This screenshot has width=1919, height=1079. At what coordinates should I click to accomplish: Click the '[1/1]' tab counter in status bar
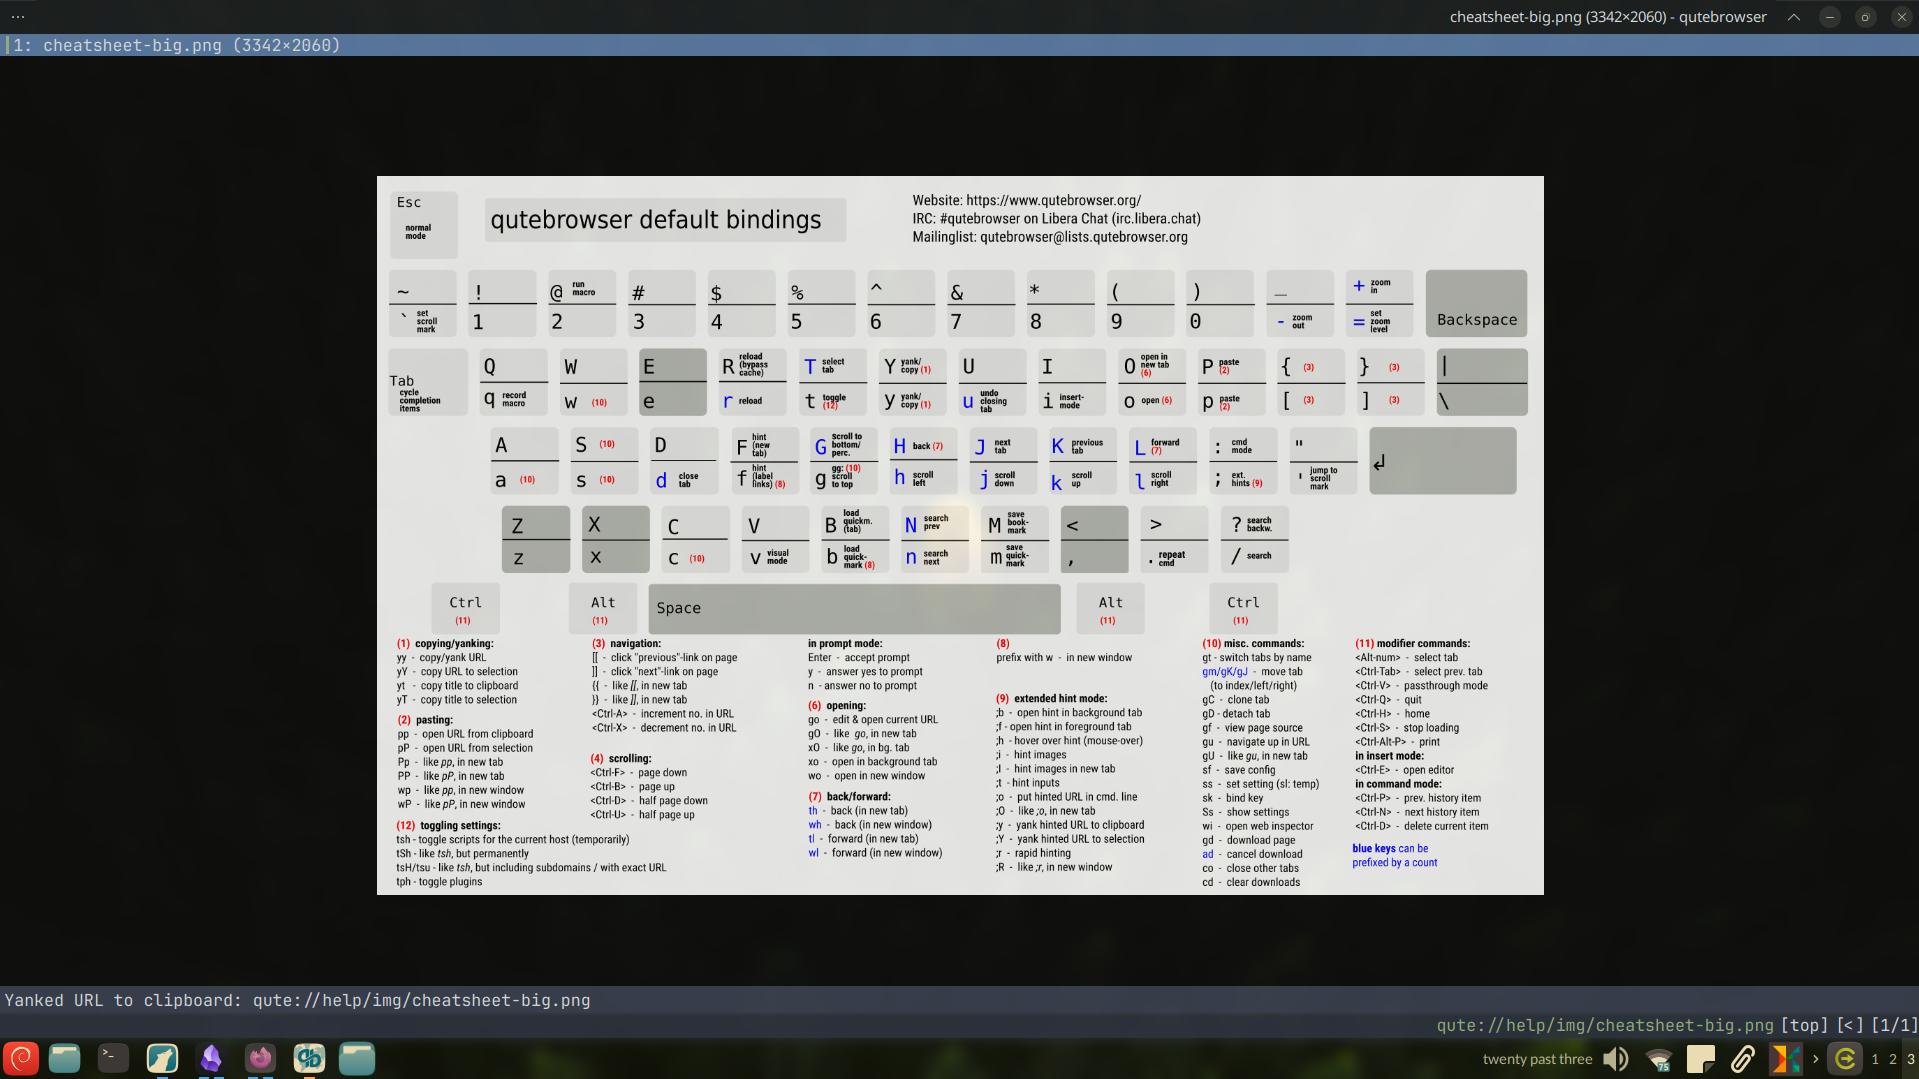coord(1894,1025)
